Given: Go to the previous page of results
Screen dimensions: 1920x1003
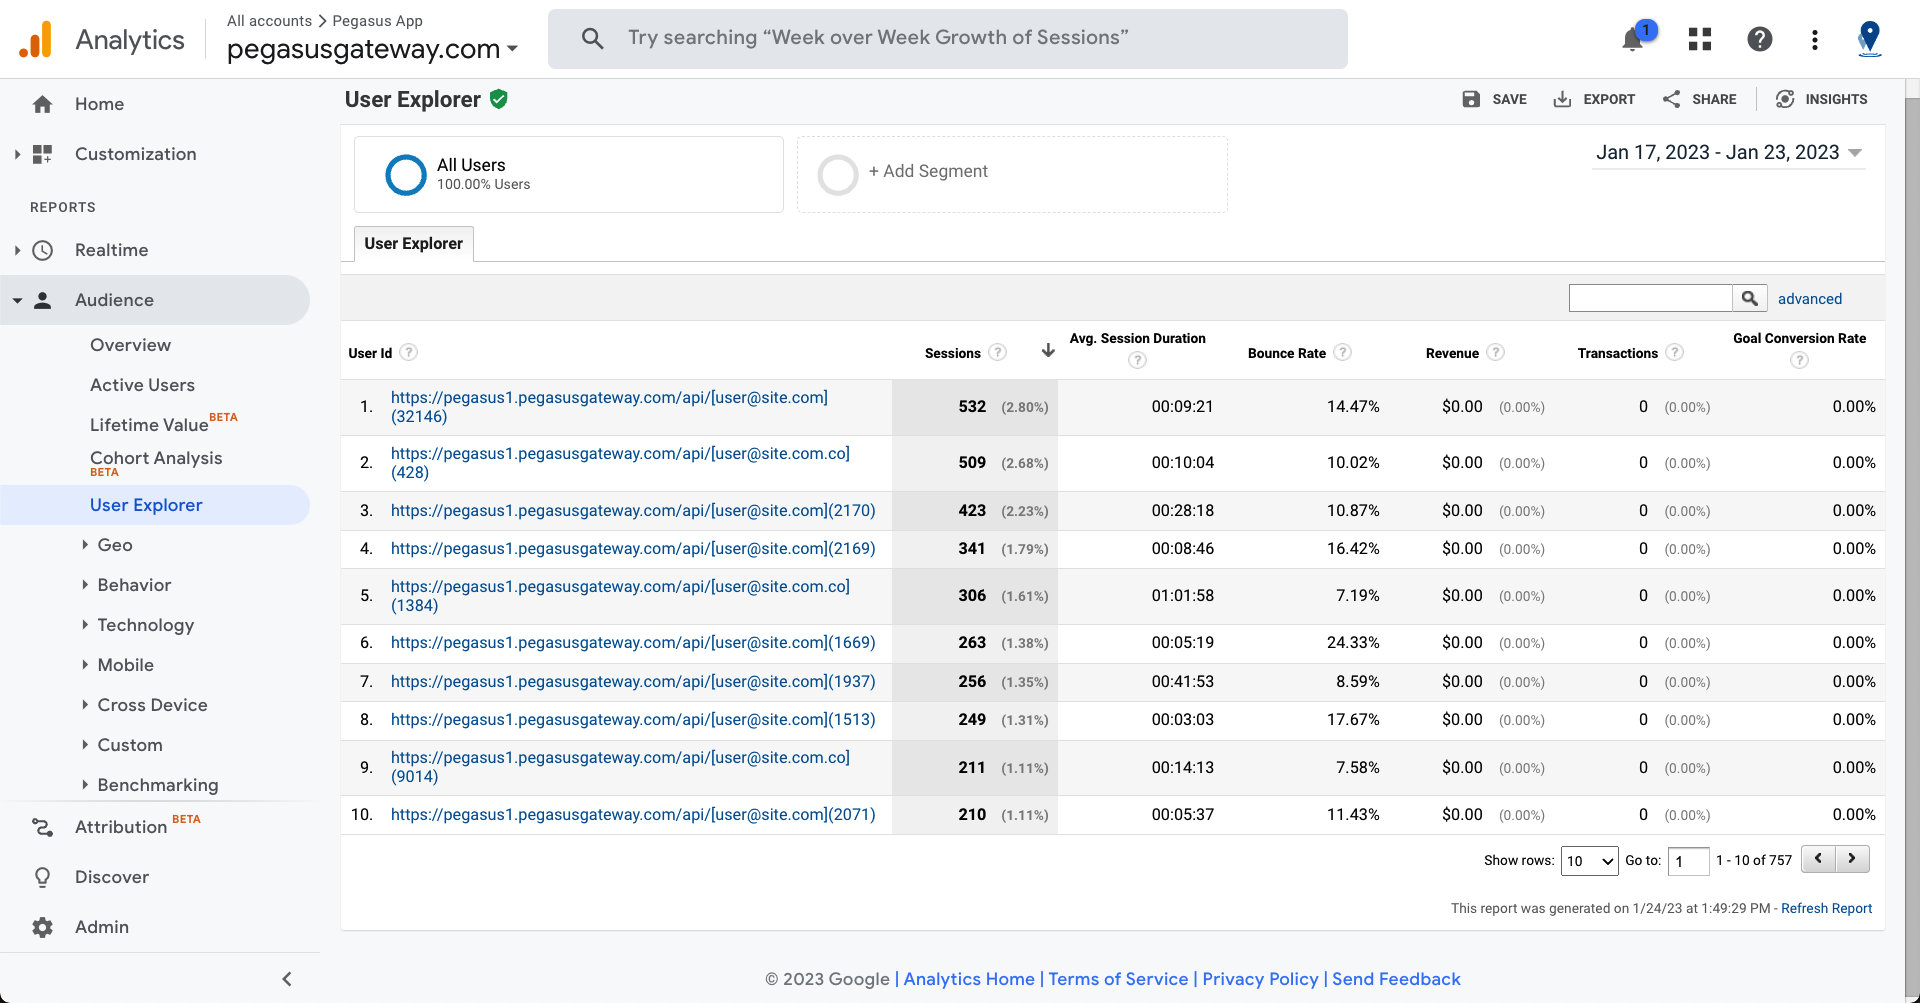Looking at the screenshot, I should (1818, 859).
